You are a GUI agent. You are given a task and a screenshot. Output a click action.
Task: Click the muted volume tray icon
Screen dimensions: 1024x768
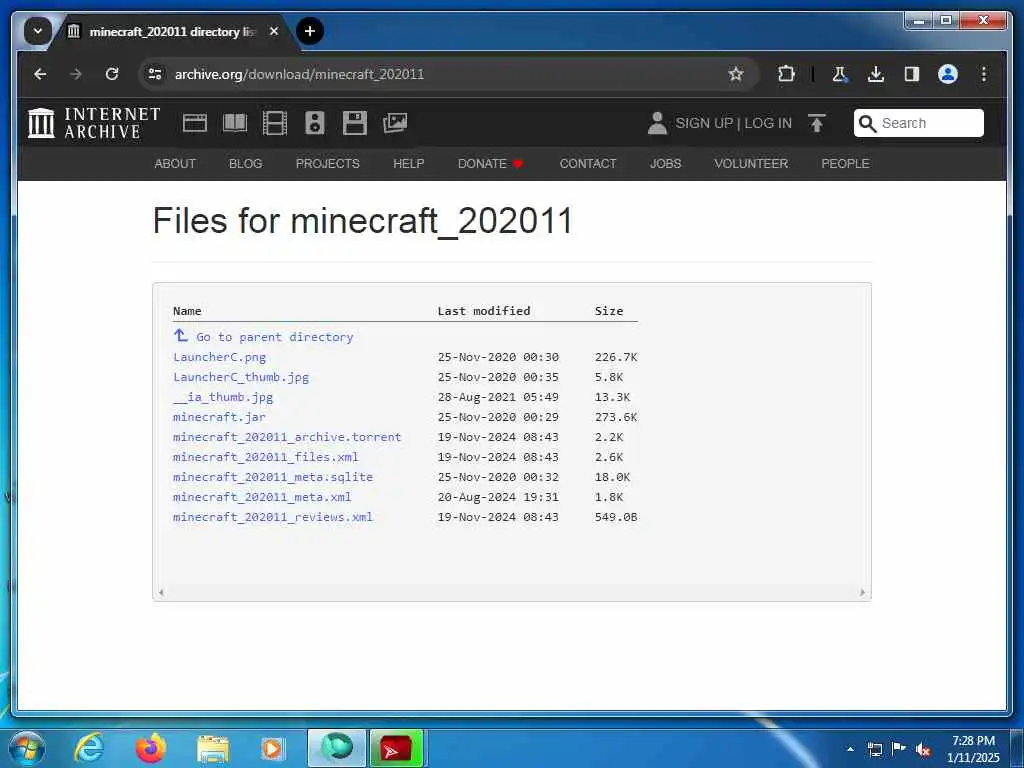coord(923,749)
